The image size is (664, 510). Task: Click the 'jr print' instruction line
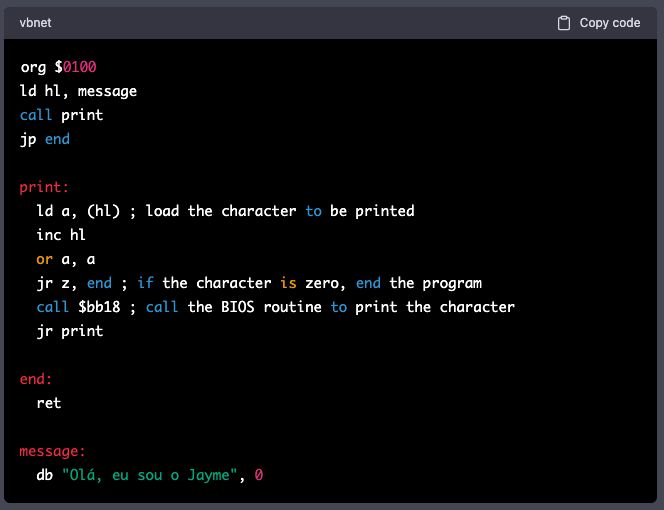(x=69, y=331)
